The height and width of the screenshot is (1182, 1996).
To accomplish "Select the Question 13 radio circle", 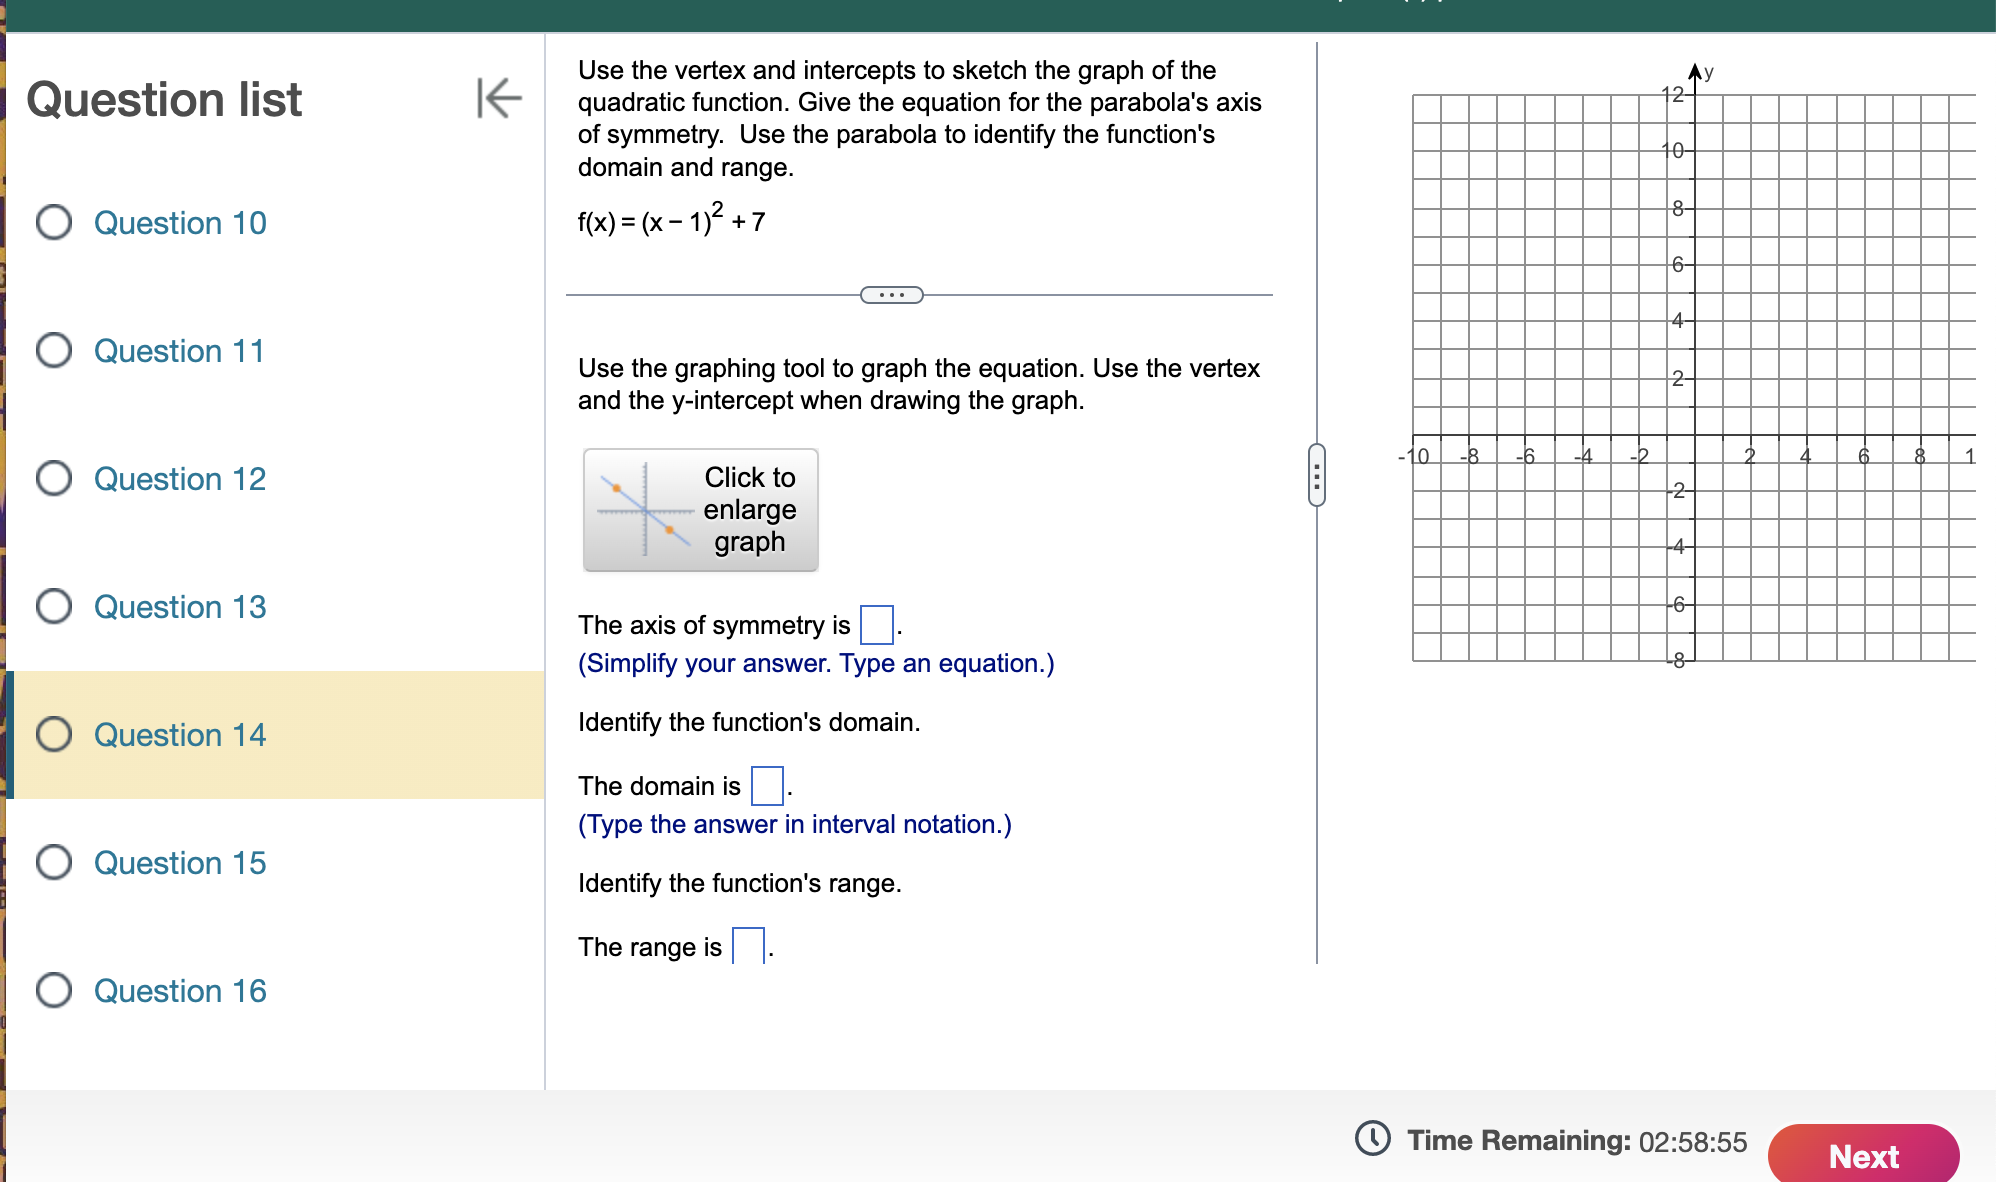I will click(x=54, y=606).
